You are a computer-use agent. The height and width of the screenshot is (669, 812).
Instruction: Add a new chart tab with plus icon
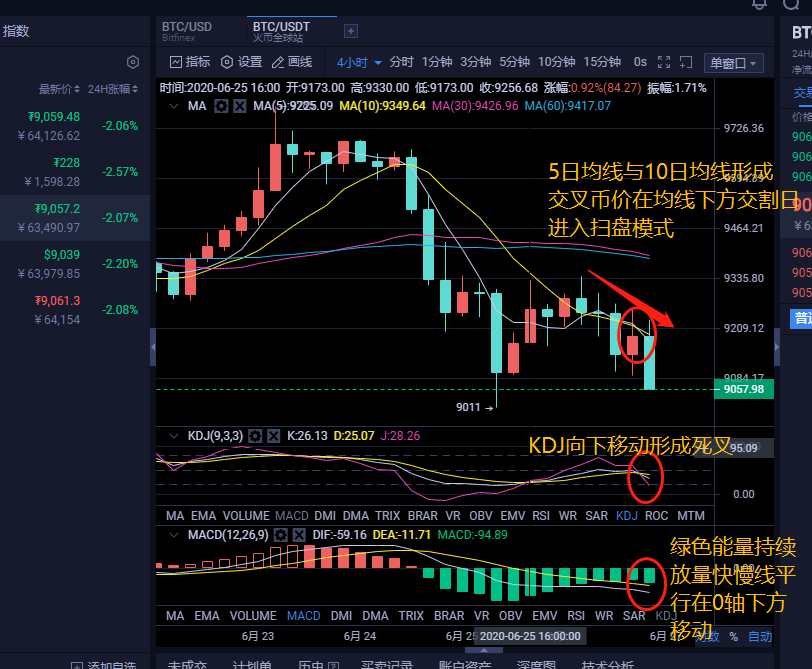tap(351, 31)
